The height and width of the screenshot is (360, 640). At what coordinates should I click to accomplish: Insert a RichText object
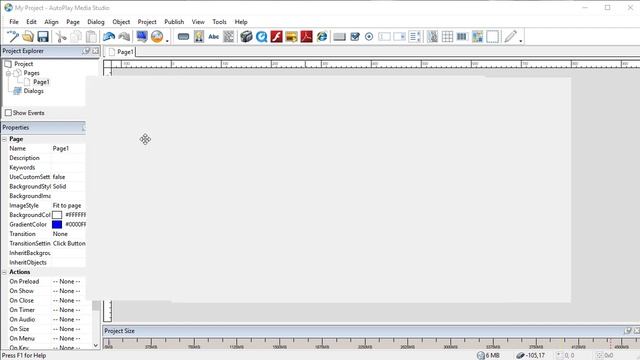click(477, 37)
